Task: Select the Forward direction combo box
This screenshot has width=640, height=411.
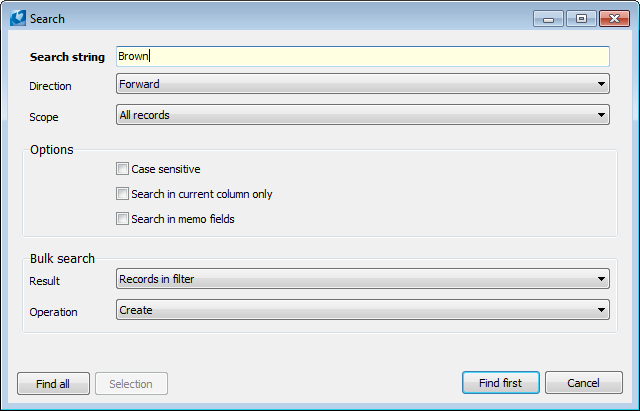Action: [x=362, y=84]
